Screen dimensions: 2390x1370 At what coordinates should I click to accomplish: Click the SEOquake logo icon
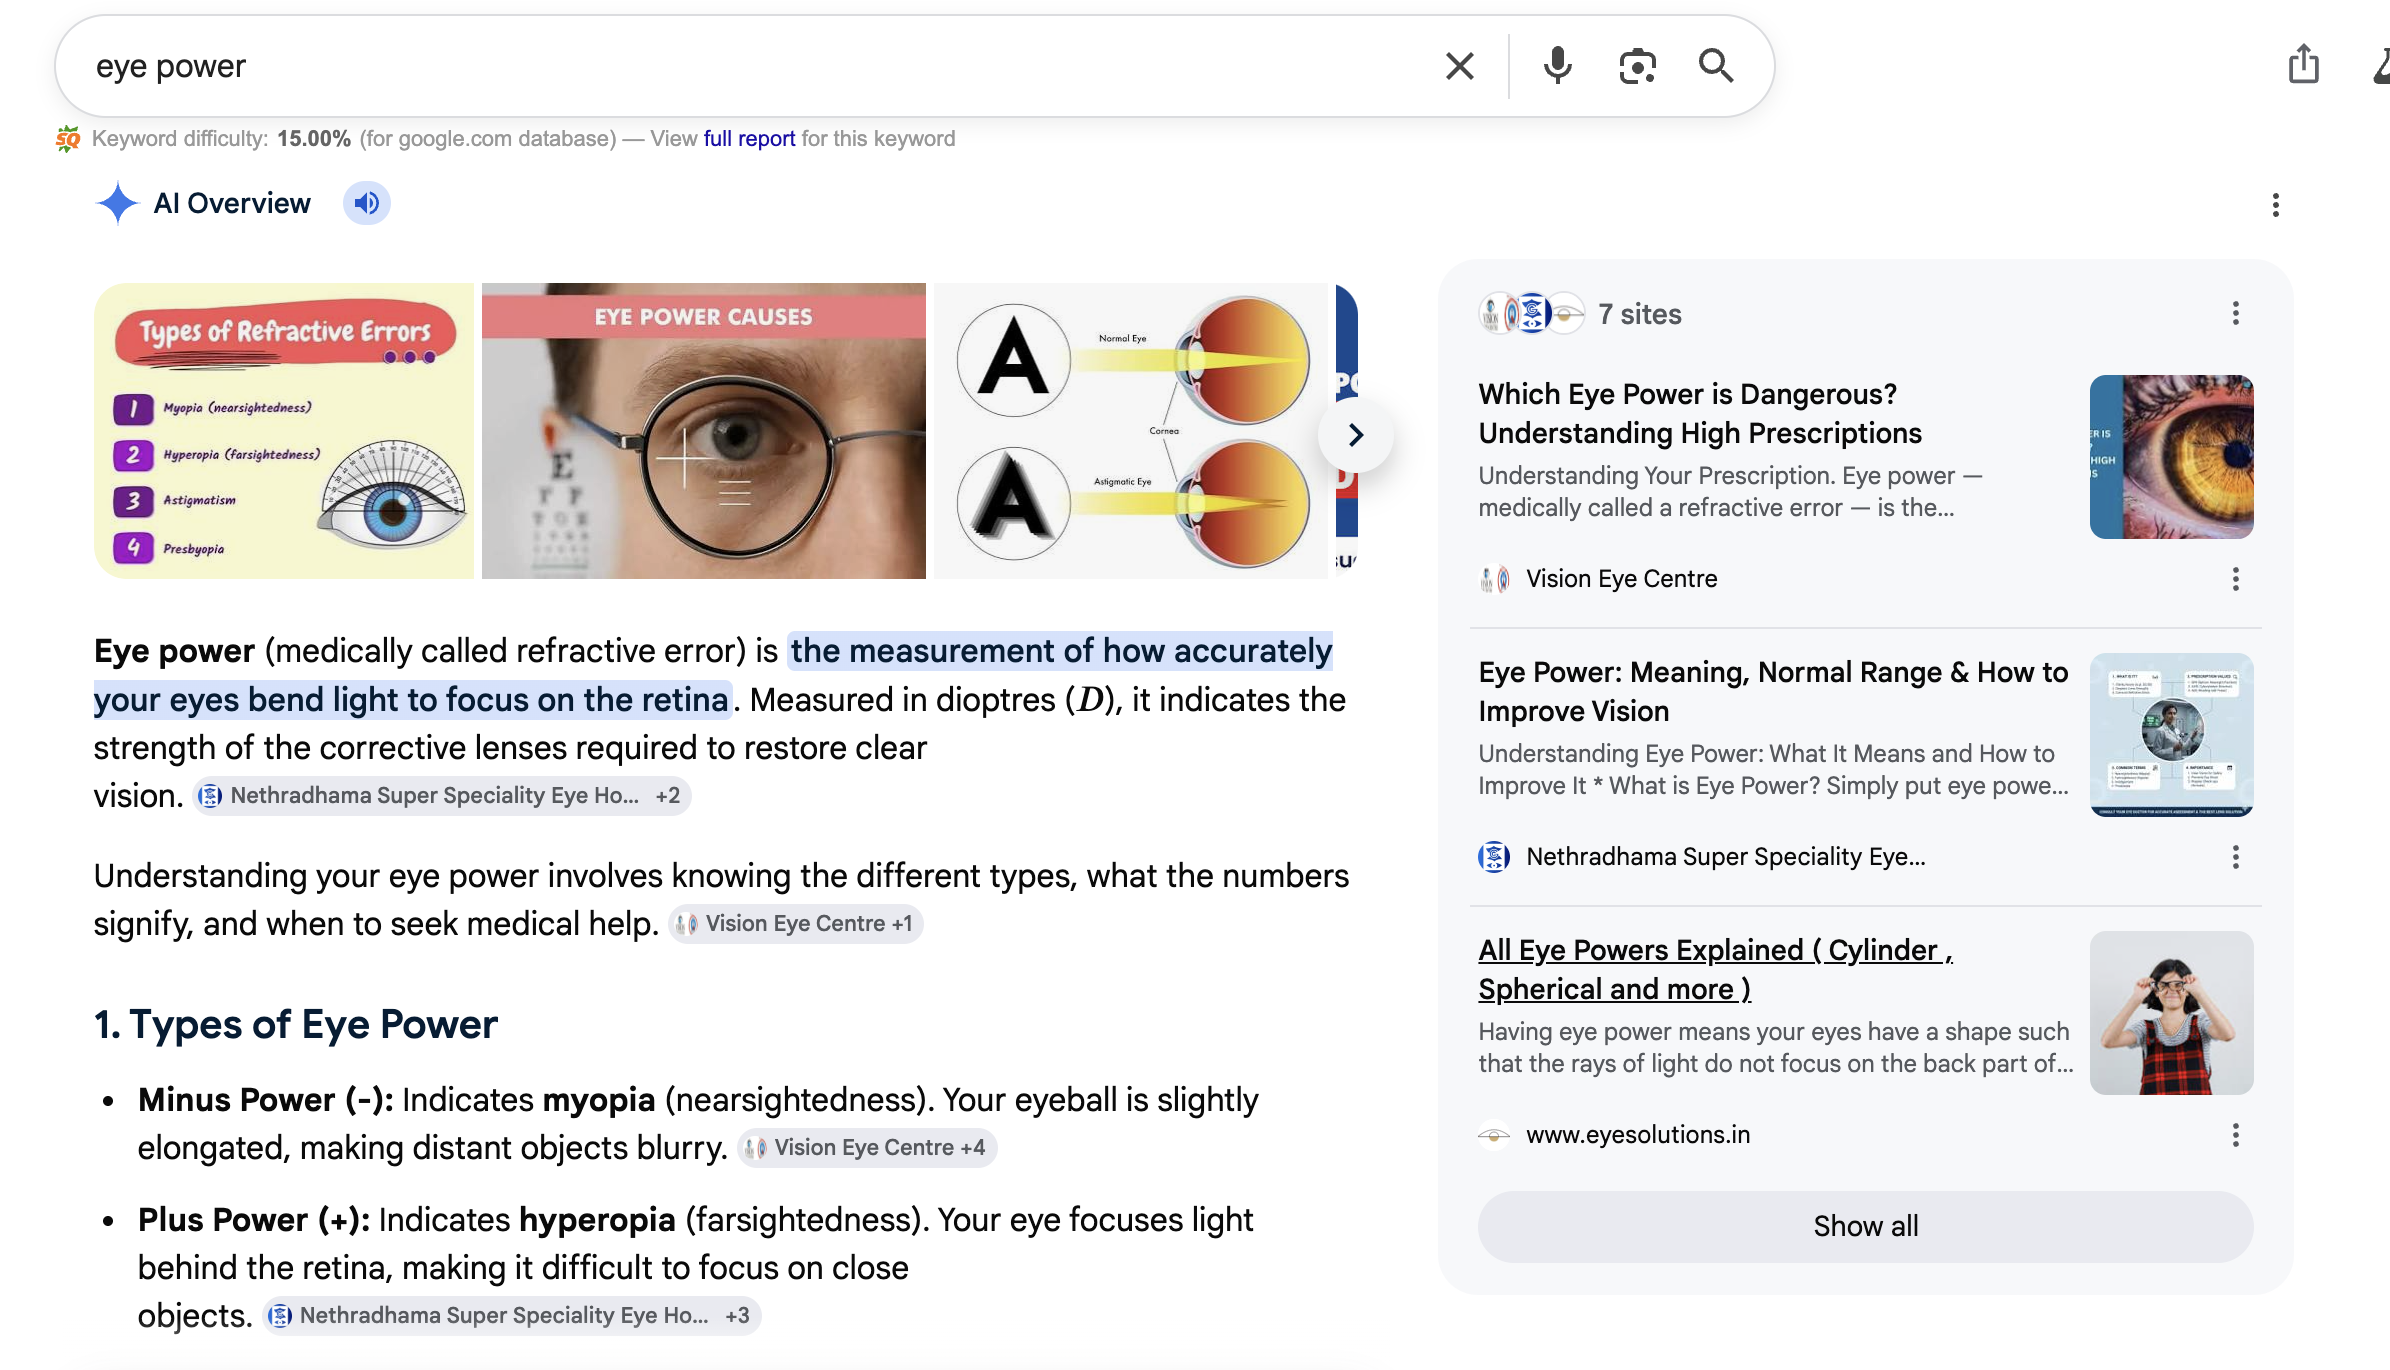tap(68, 139)
